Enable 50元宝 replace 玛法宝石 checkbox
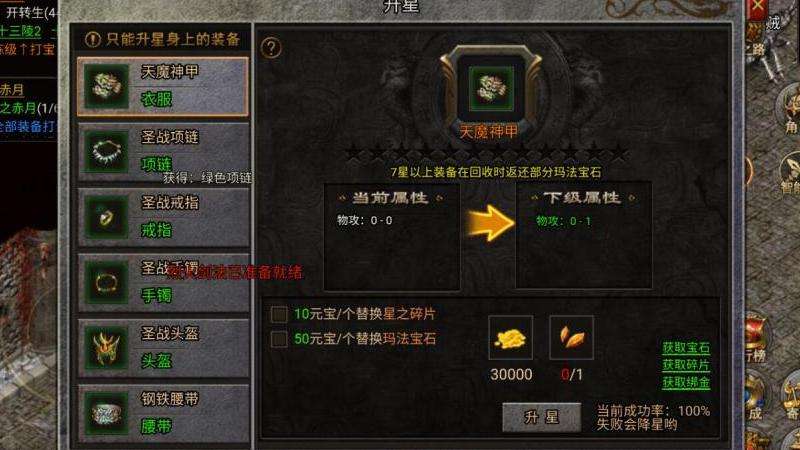This screenshot has width=800, height=450. tap(279, 339)
